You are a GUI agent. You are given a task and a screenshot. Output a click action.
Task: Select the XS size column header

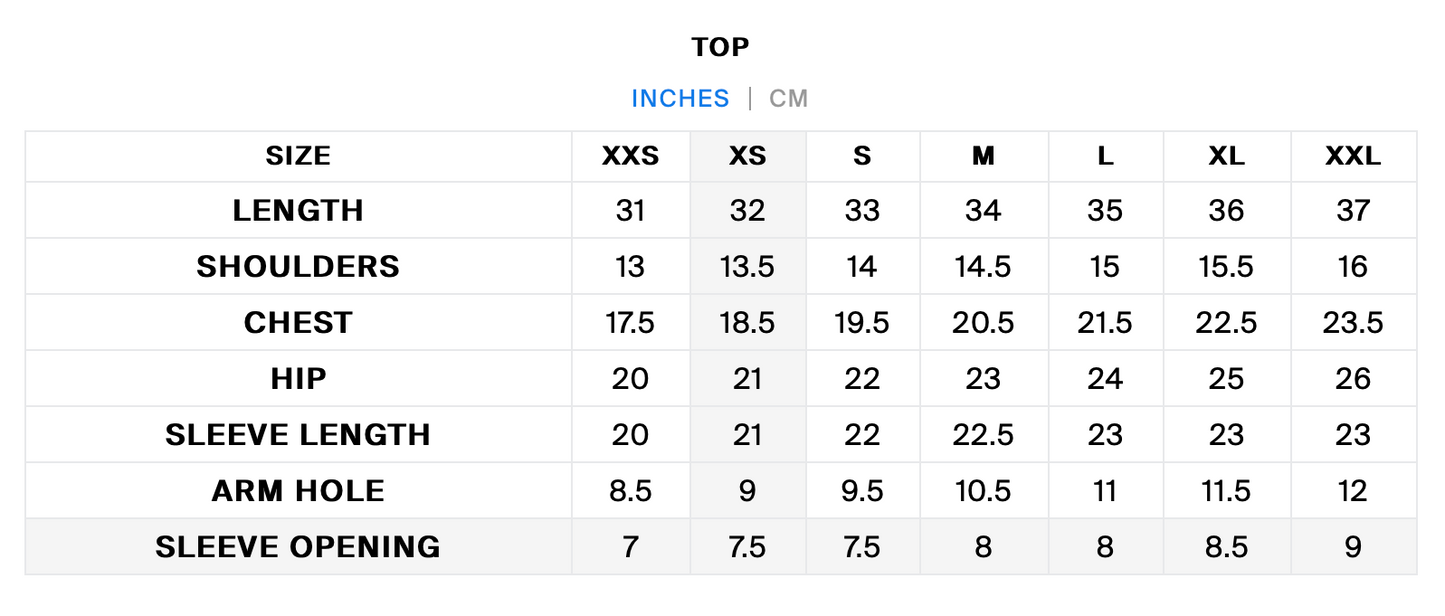(747, 156)
